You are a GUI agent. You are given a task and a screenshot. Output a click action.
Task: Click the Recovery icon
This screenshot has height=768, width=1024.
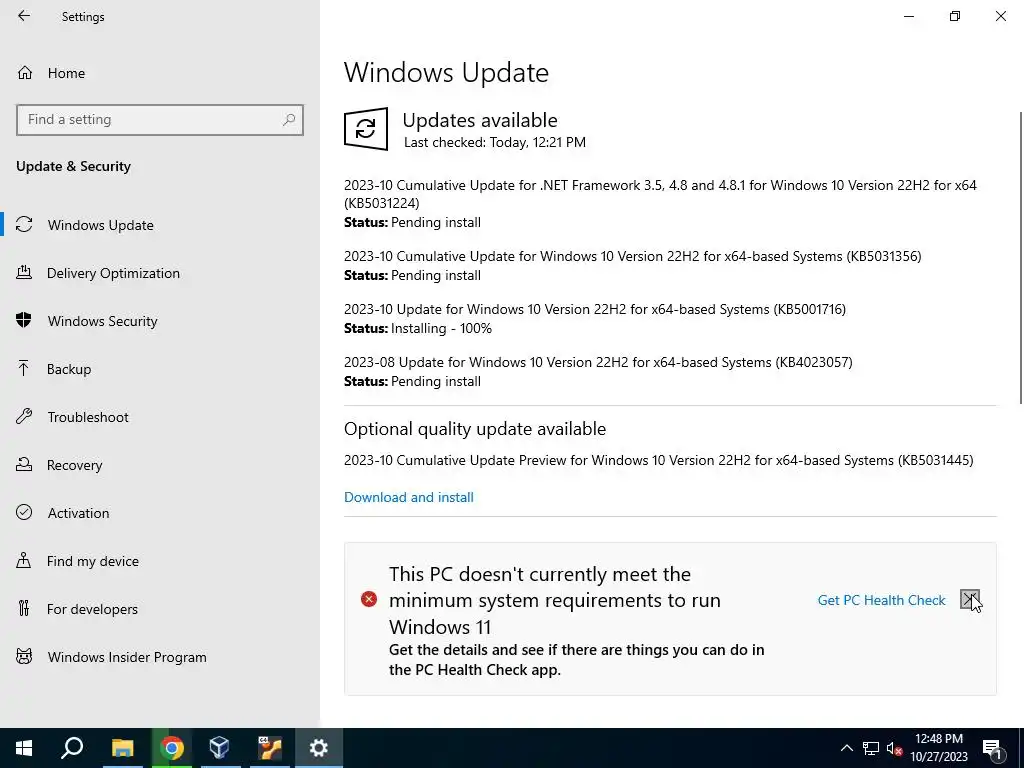point(24,464)
